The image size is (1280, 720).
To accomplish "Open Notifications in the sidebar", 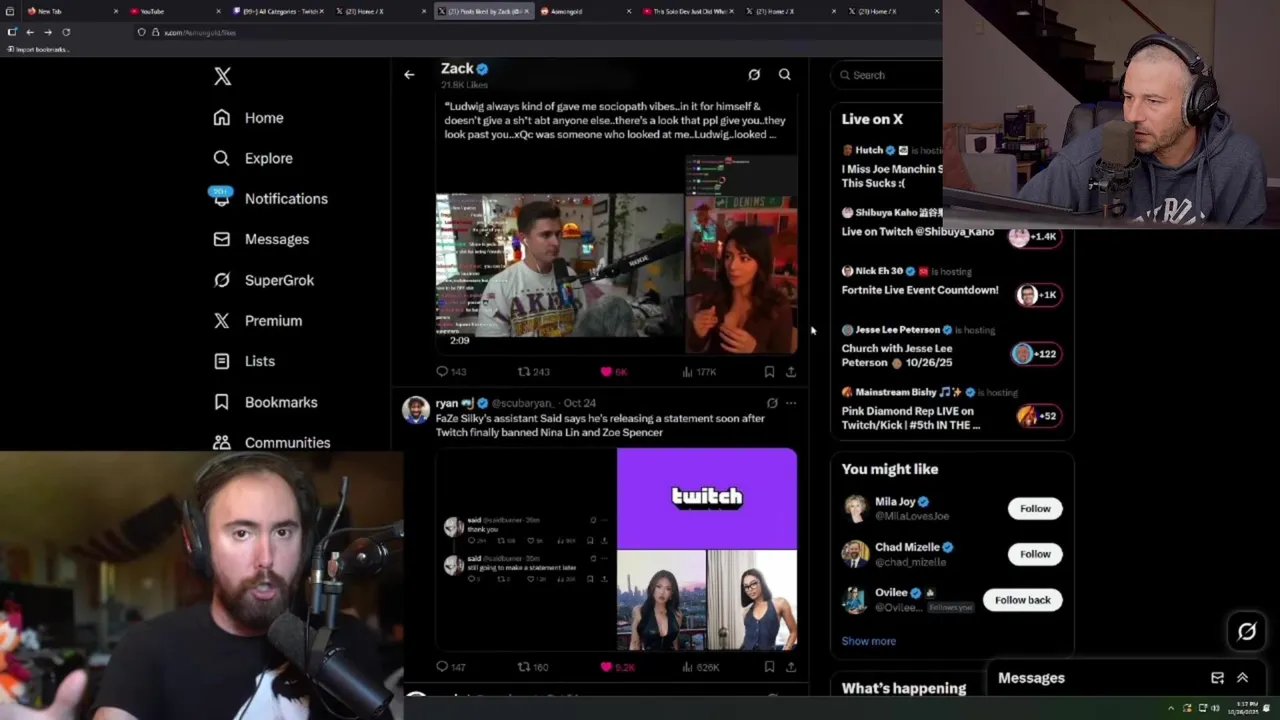I will (270, 198).
